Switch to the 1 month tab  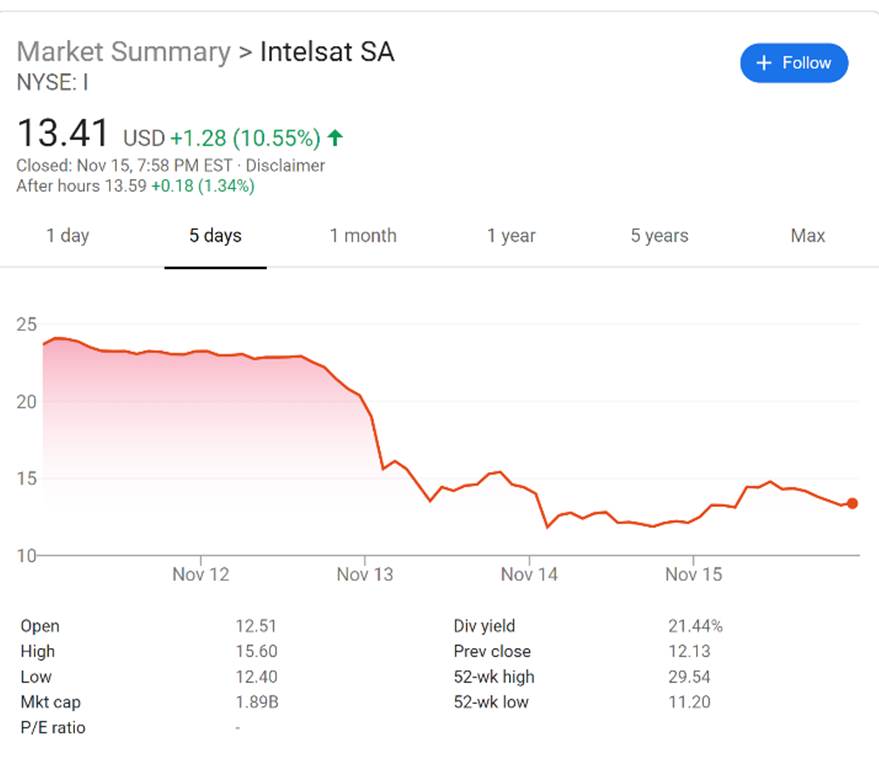pyautogui.click(x=363, y=236)
